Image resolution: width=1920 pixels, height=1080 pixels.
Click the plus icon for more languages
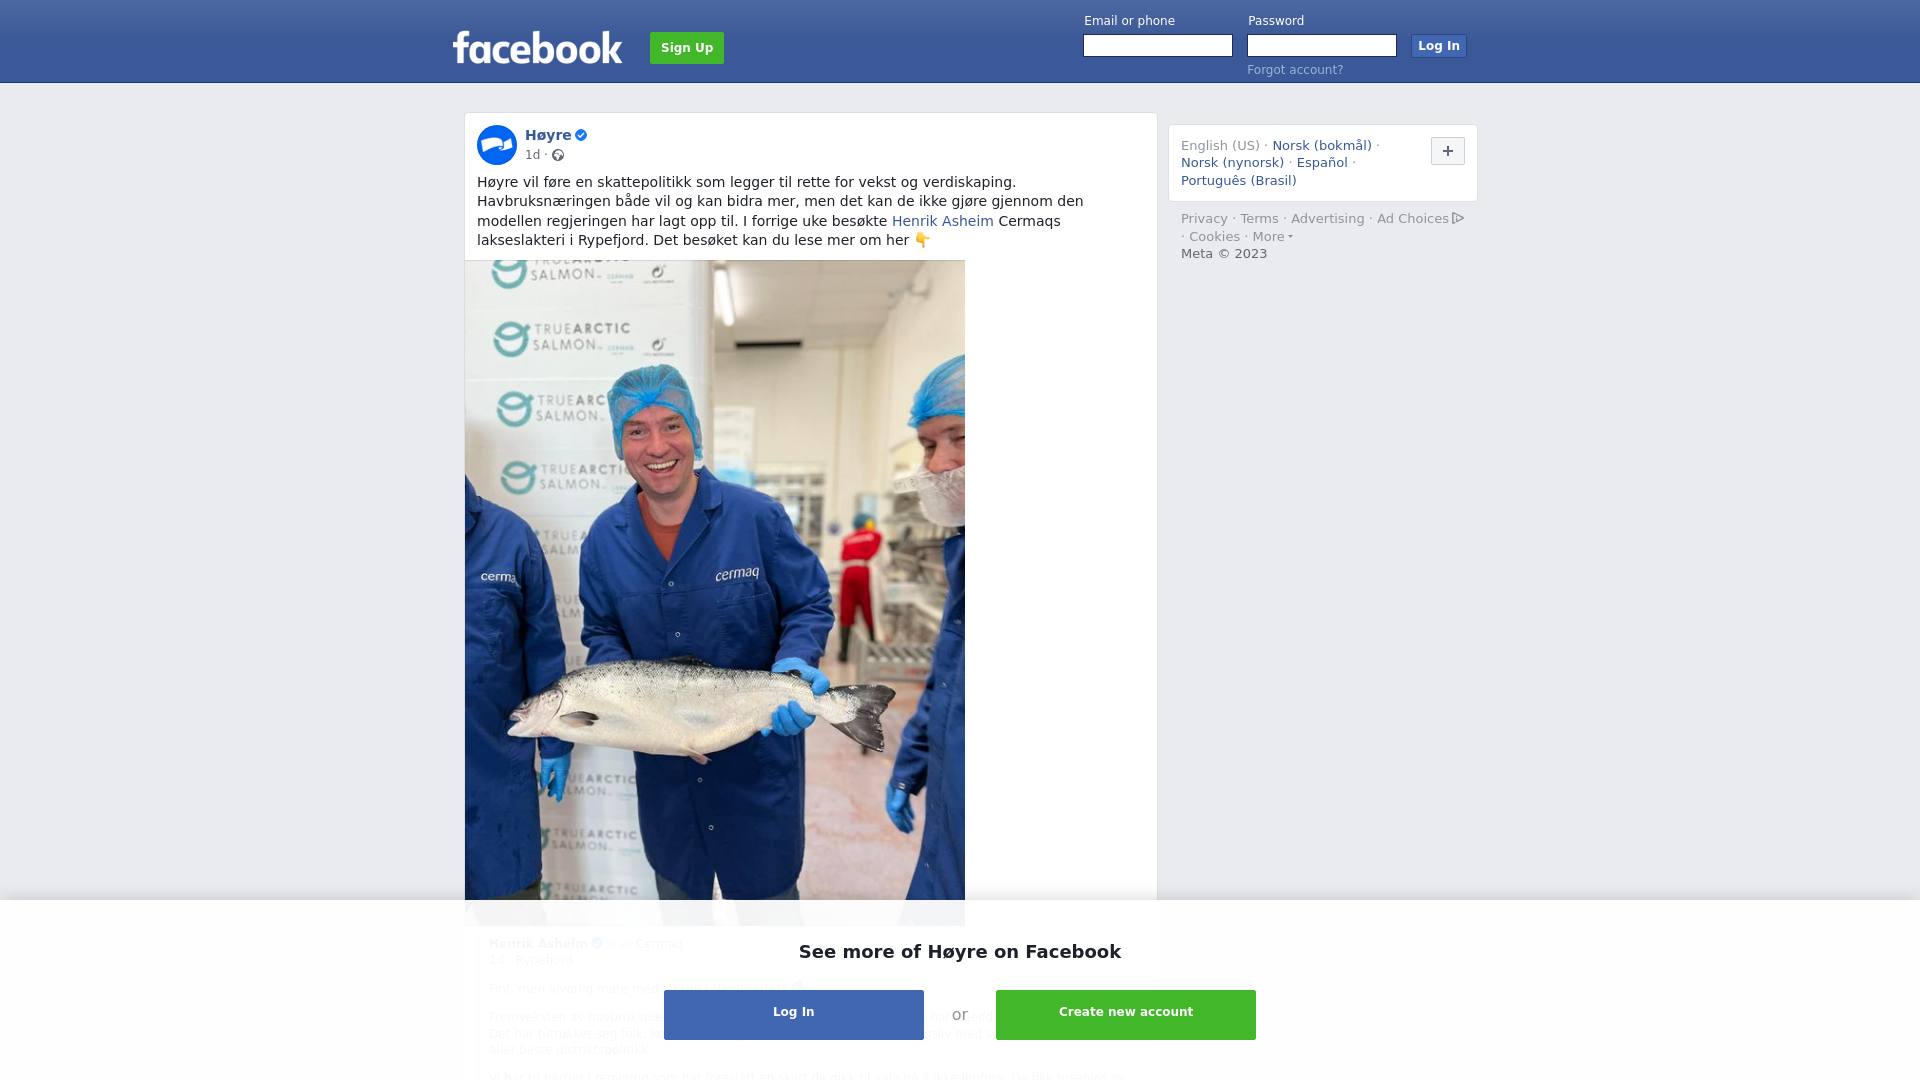click(x=1448, y=151)
